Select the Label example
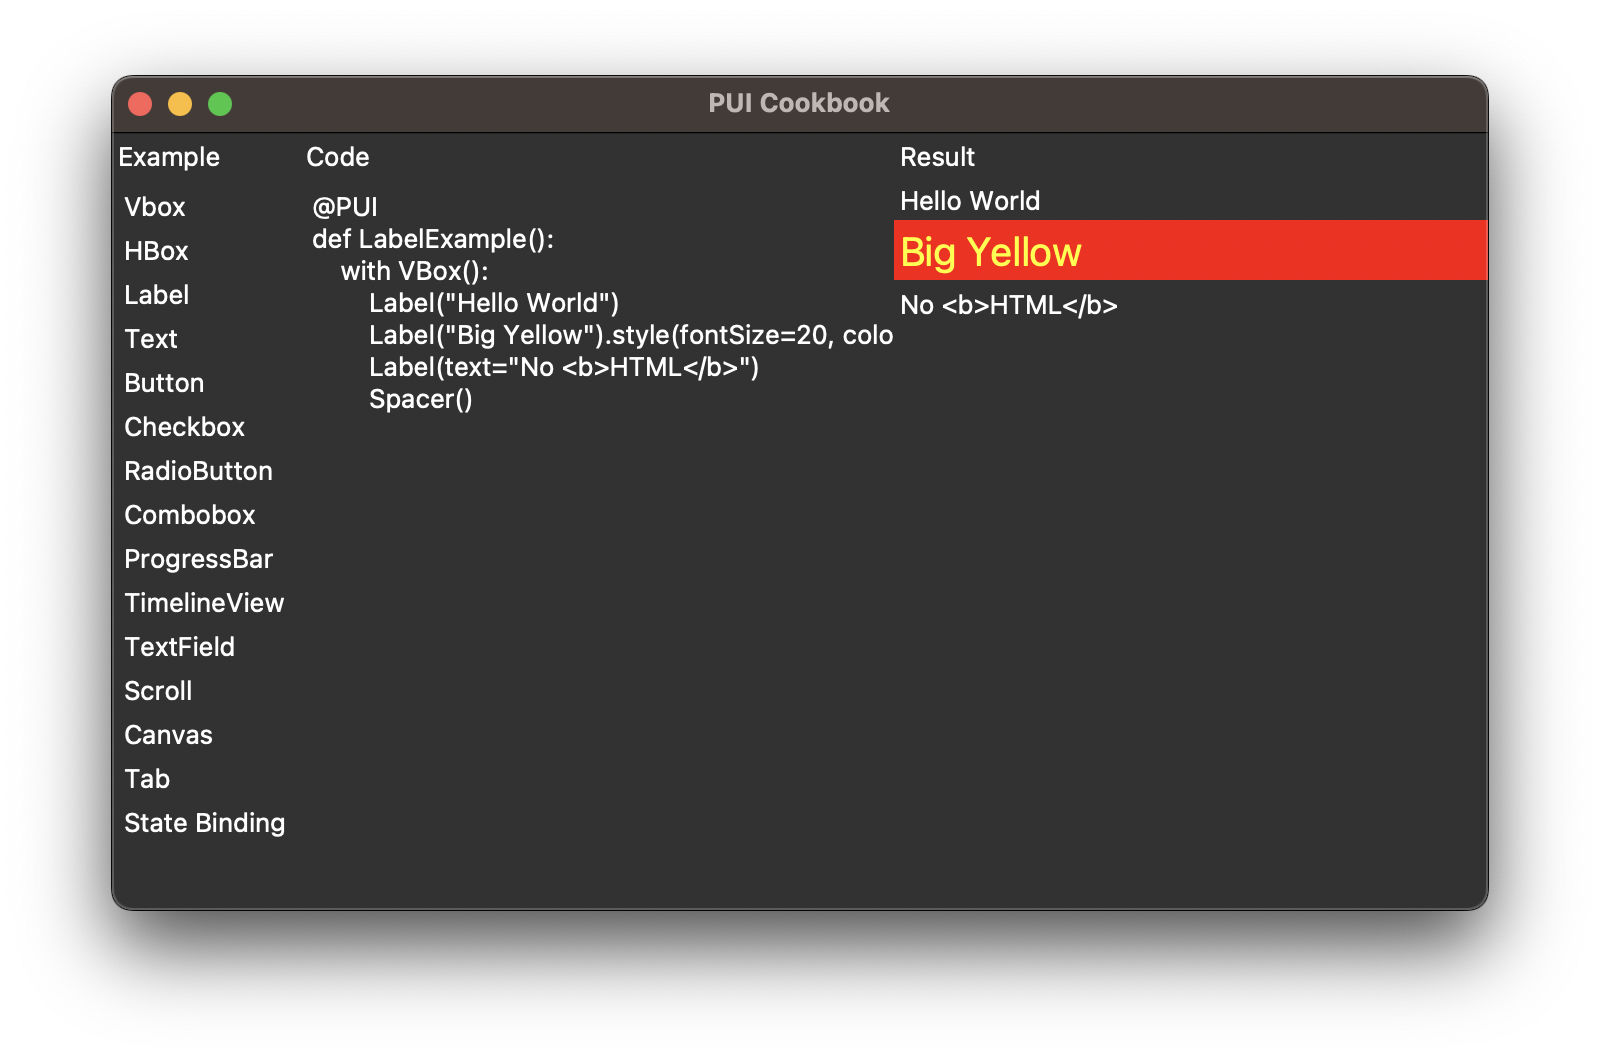Viewport: 1600px width, 1058px height. (157, 295)
